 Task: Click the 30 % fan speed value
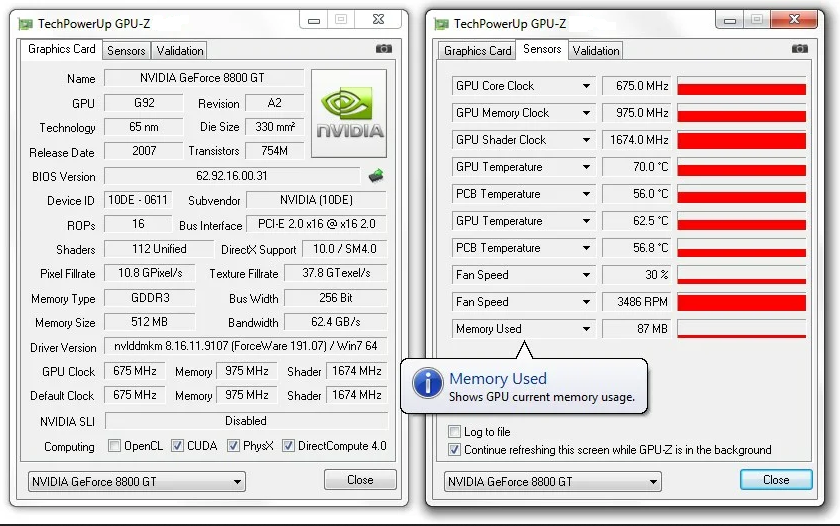(637, 275)
